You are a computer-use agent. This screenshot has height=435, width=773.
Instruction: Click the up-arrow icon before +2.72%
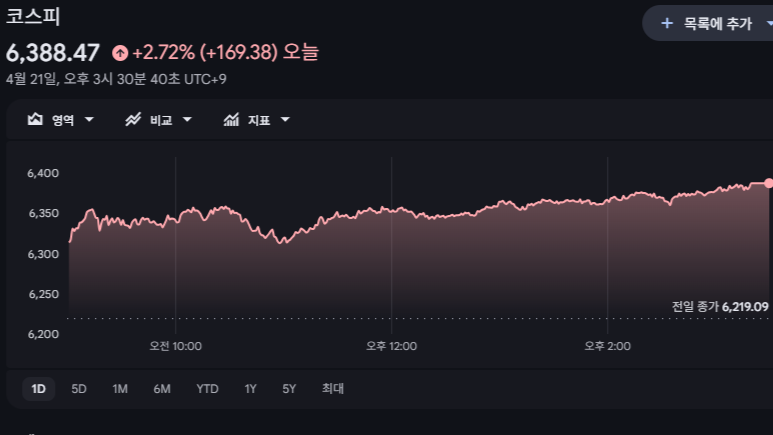pos(120,53)
